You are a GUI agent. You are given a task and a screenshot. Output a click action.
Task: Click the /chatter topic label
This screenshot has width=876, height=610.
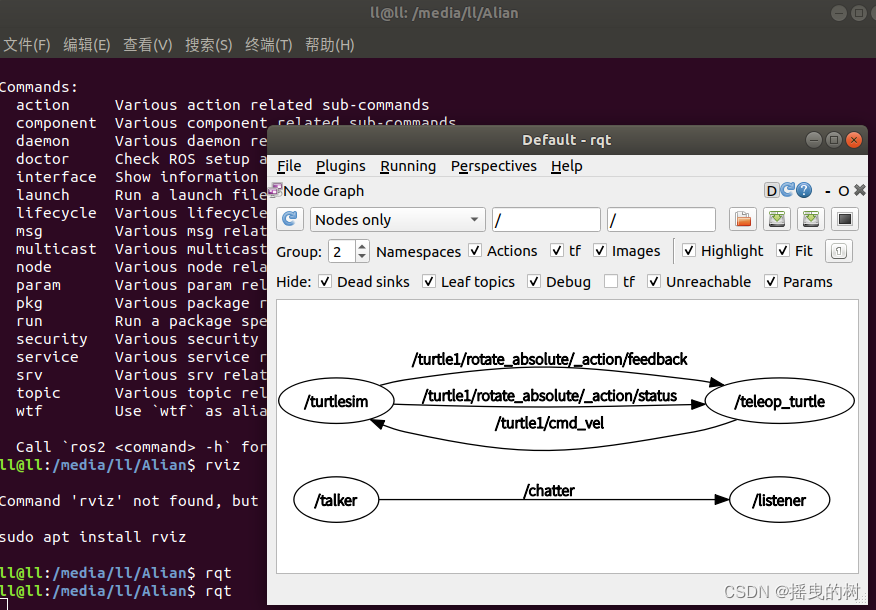coord(549,490)
